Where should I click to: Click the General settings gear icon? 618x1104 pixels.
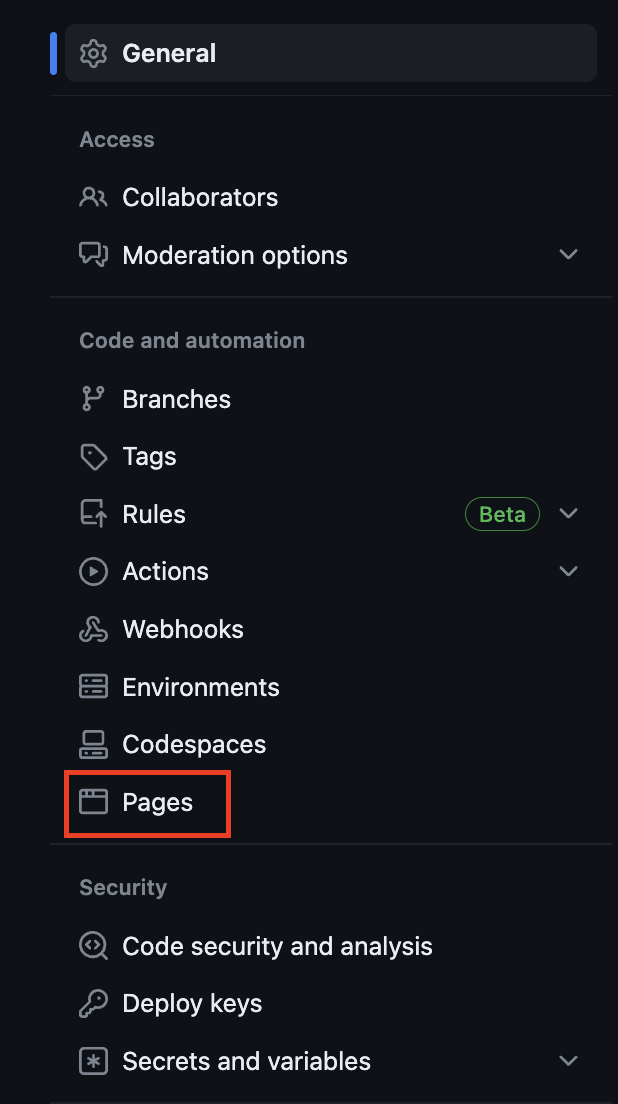92,53
